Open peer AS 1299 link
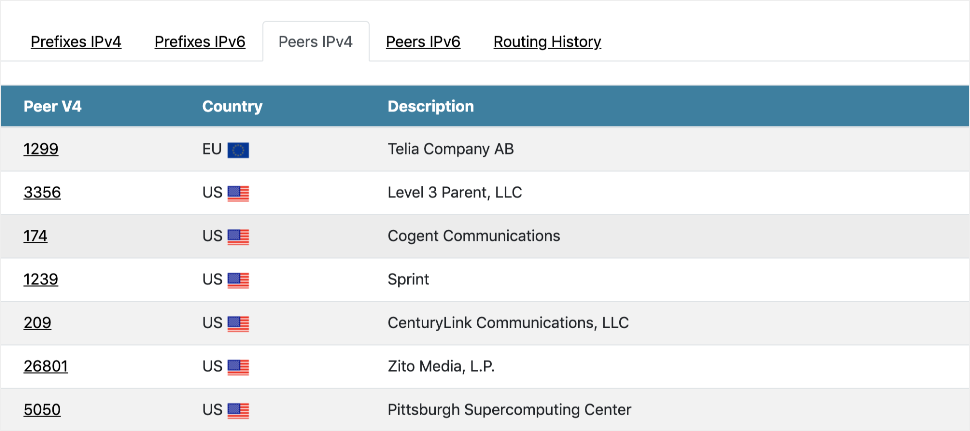Viewport: 970px width, 431px height. 41,149
